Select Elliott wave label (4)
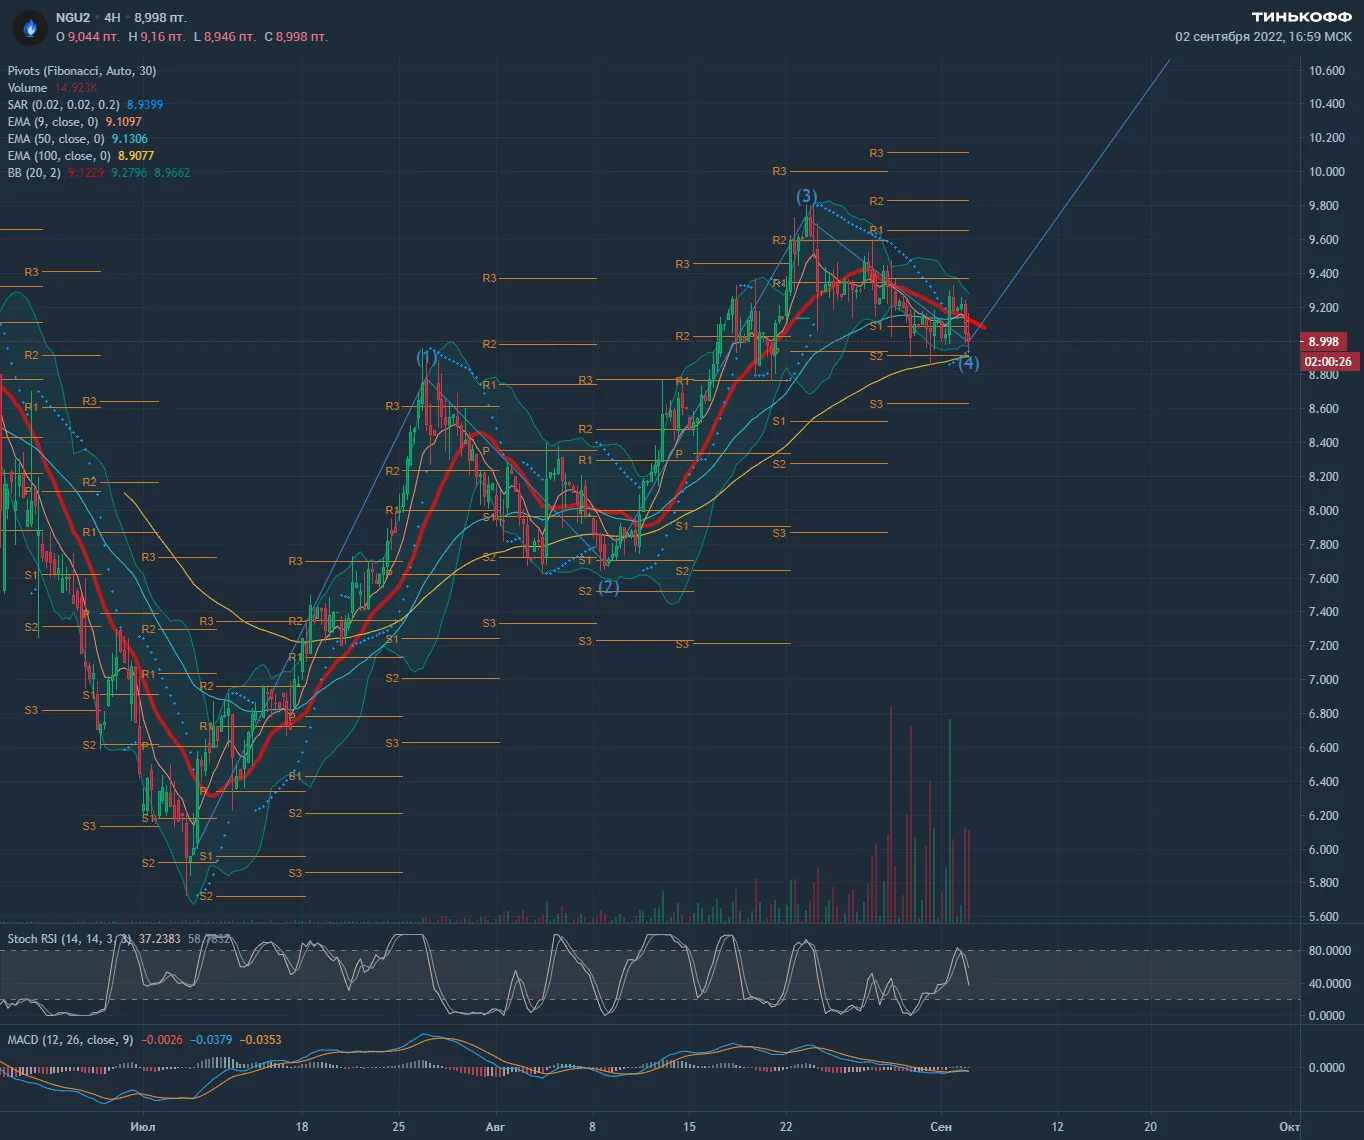Viewport: 1364px width, 1140px height. click(x=969, y=363)
